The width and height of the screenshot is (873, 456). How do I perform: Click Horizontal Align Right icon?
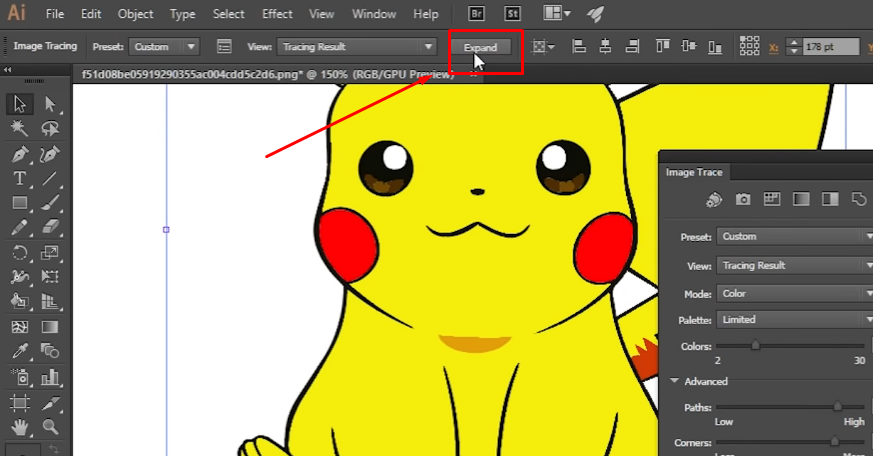[632, 47]
